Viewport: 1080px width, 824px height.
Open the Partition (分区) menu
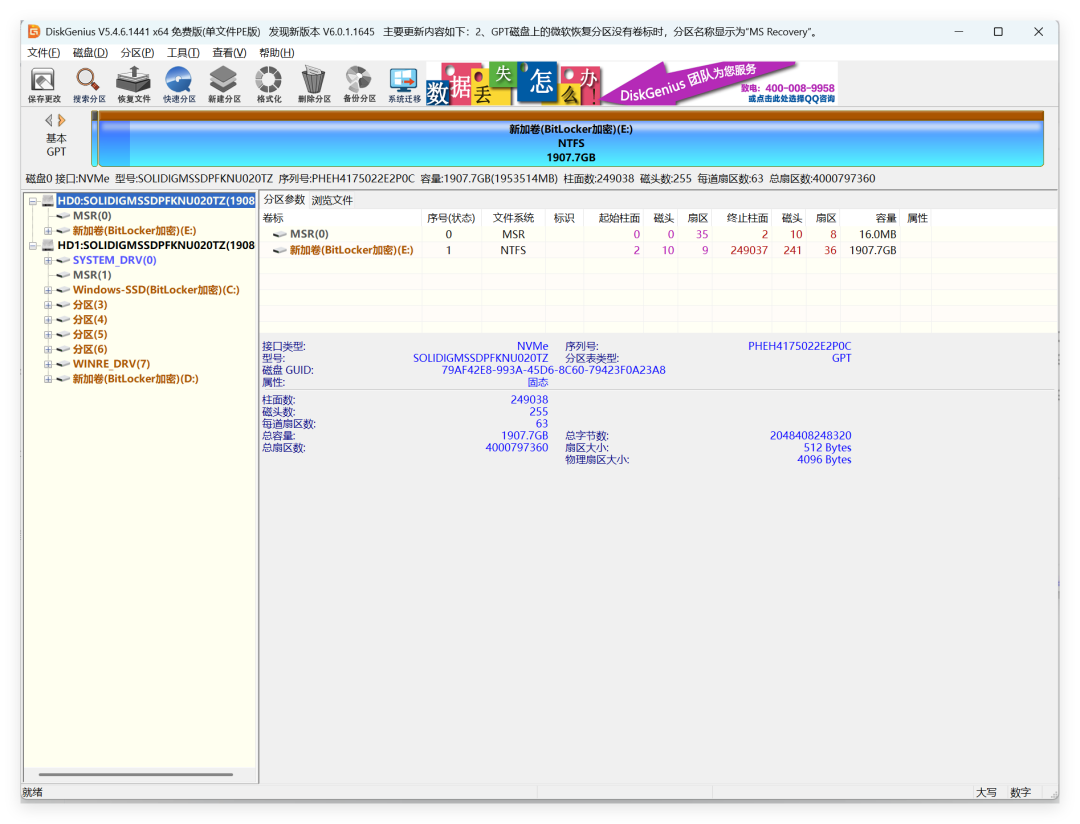point(137,53)
